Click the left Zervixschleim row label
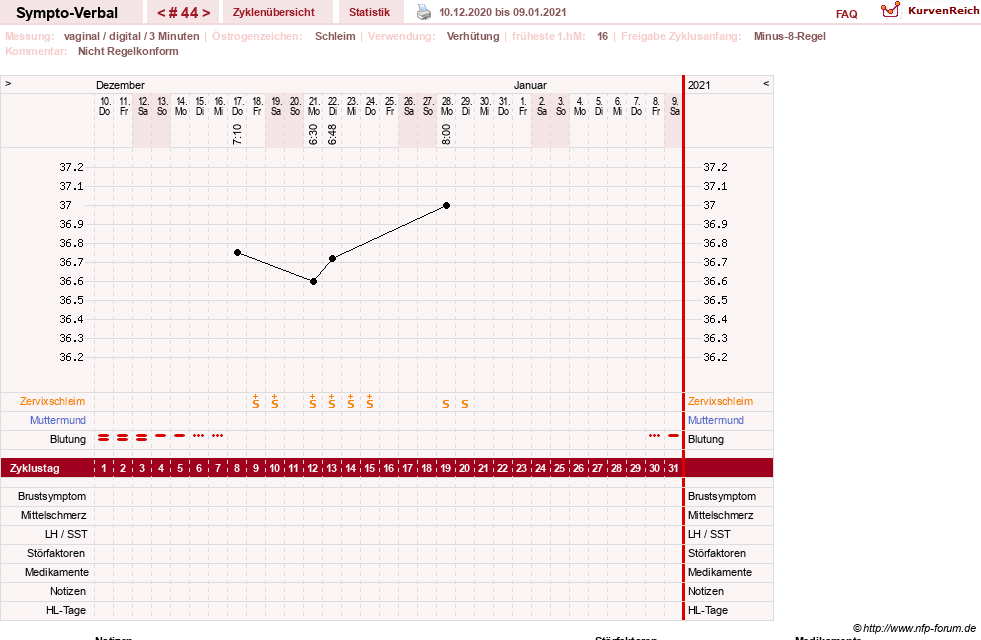981x640 pixels. 53,402
